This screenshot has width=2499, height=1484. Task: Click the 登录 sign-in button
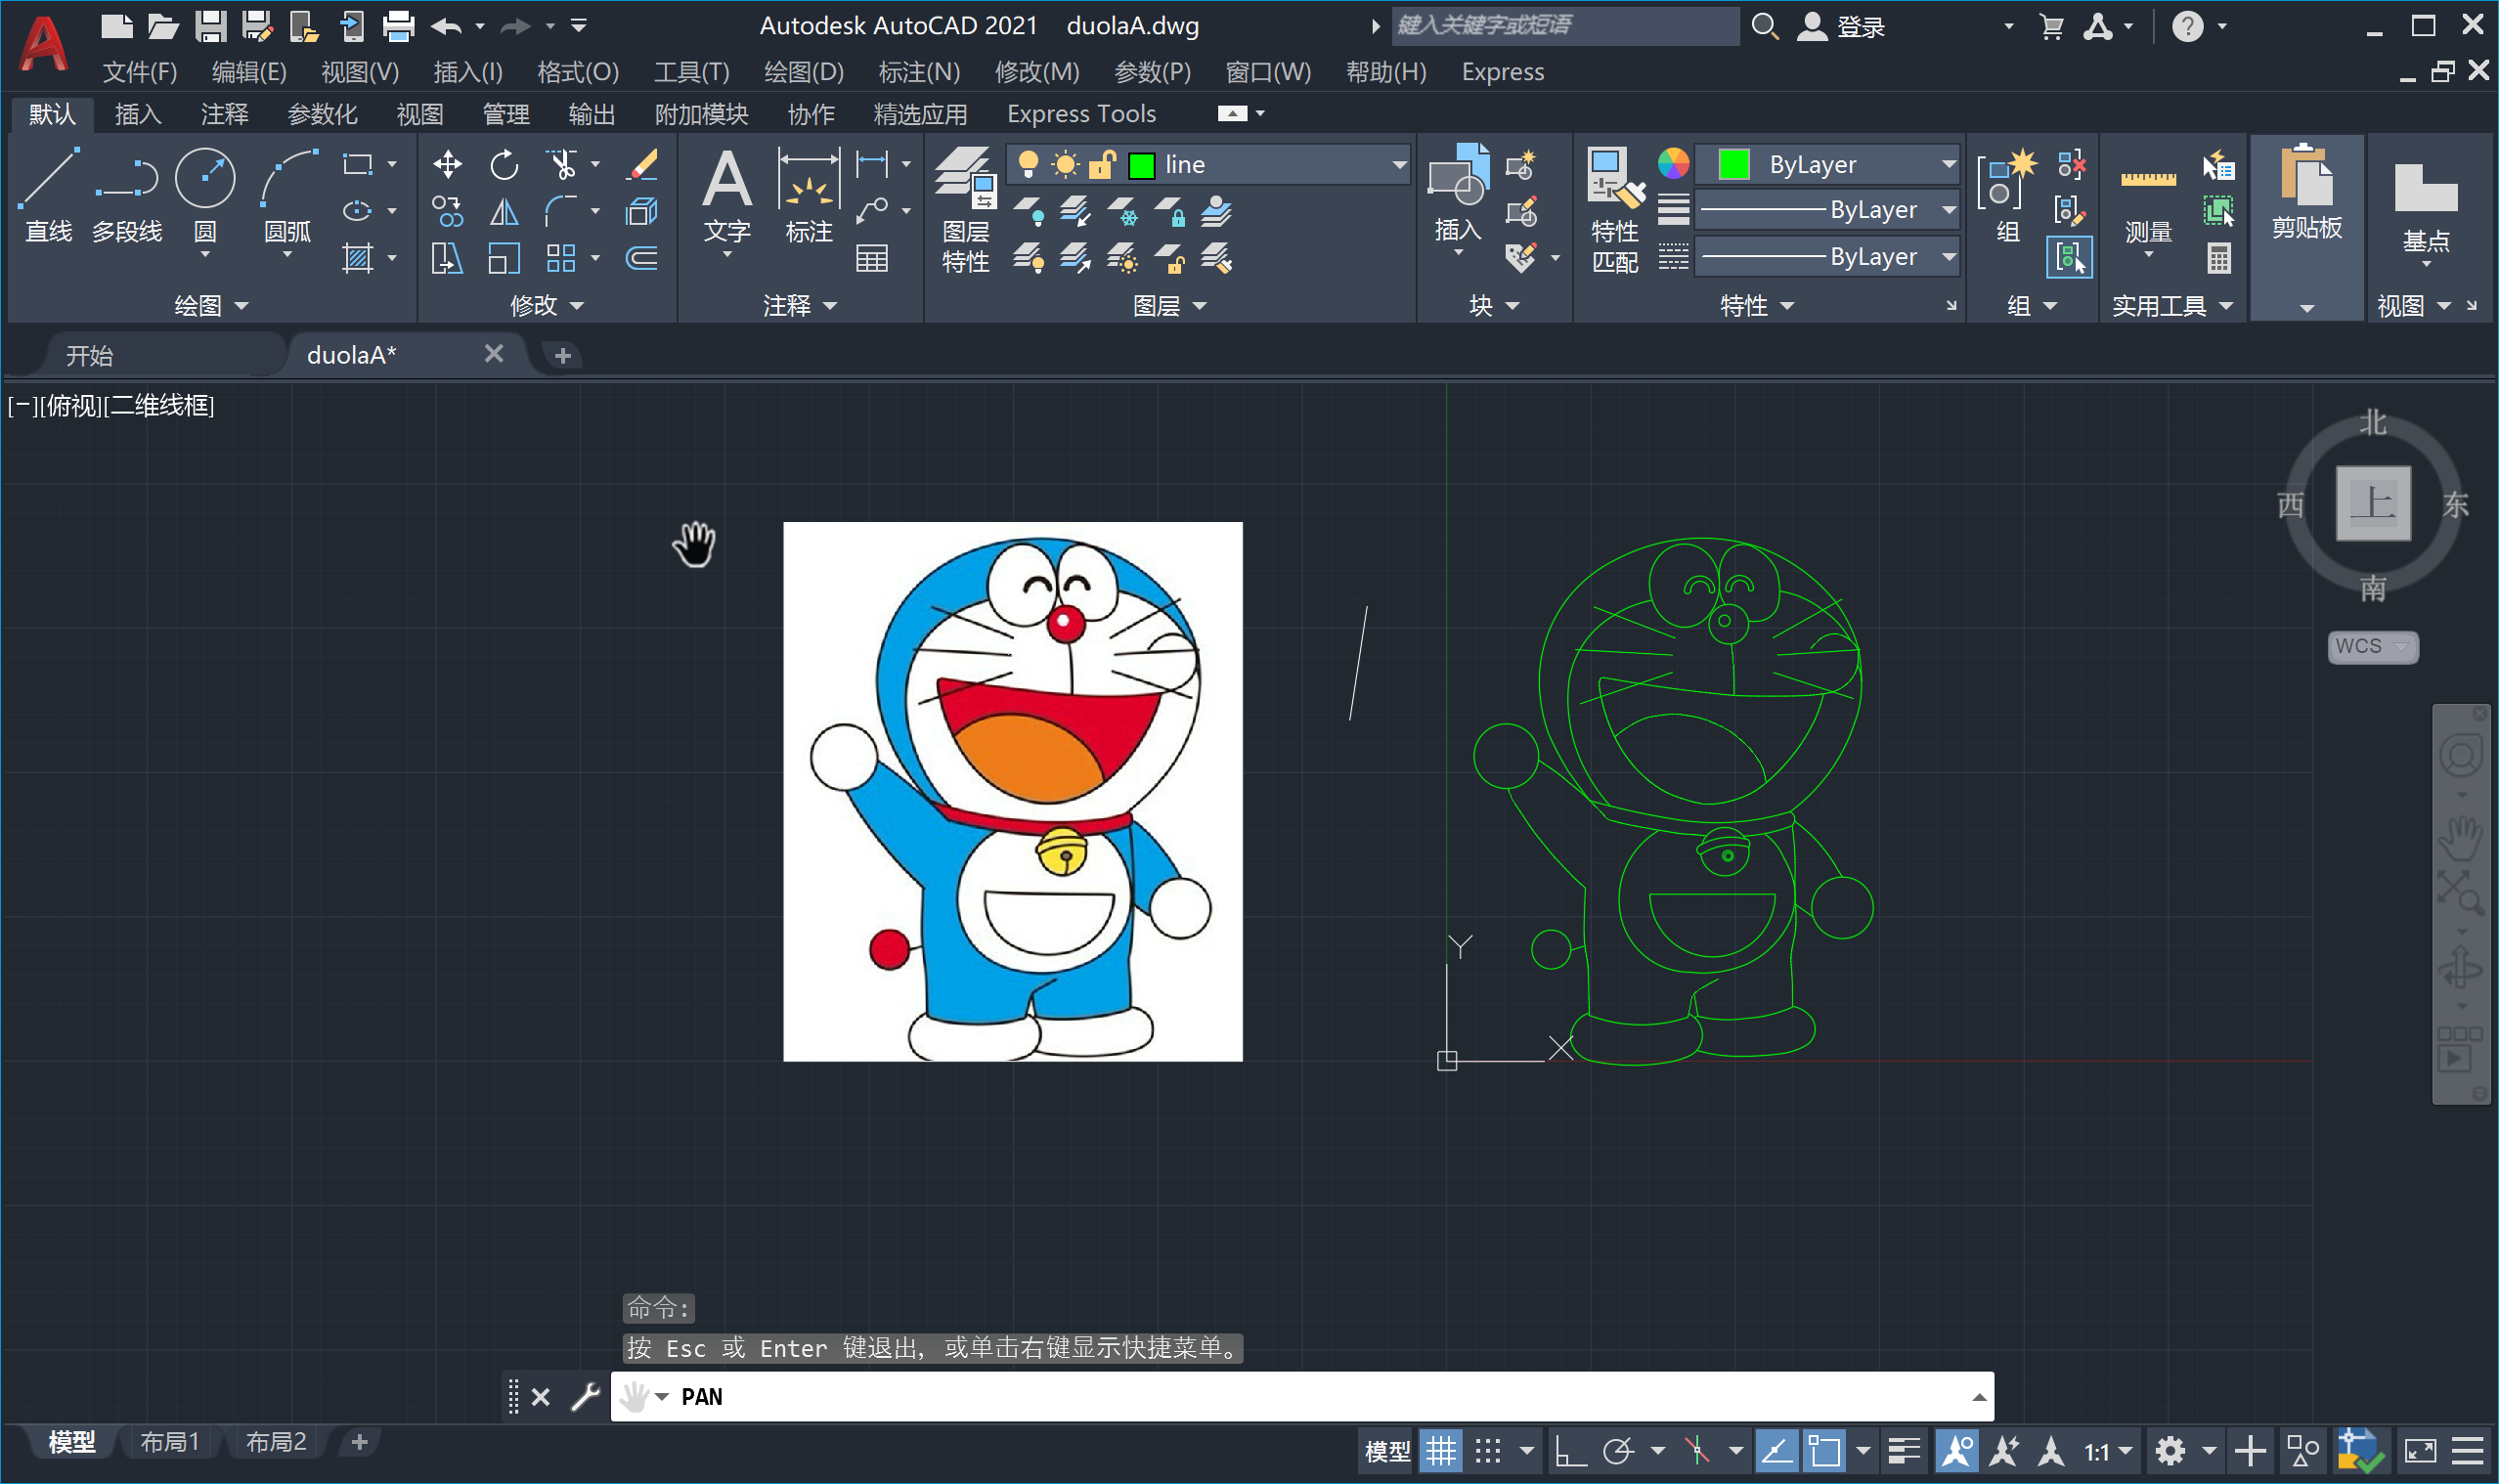pyautogui.click(x=1842, y=26)
